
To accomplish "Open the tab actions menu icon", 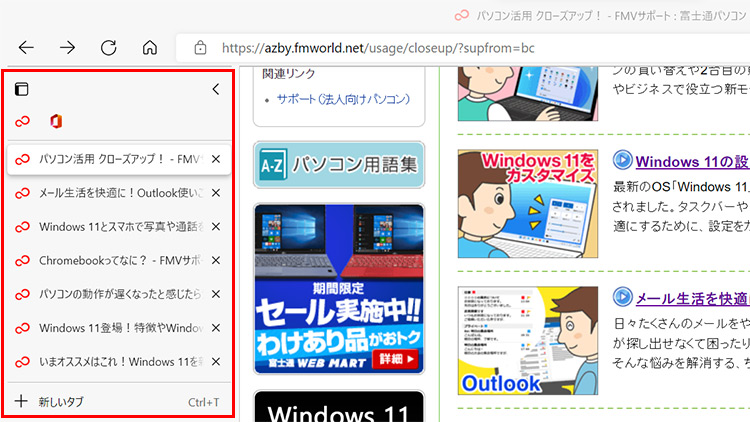I will pos(21,89).
